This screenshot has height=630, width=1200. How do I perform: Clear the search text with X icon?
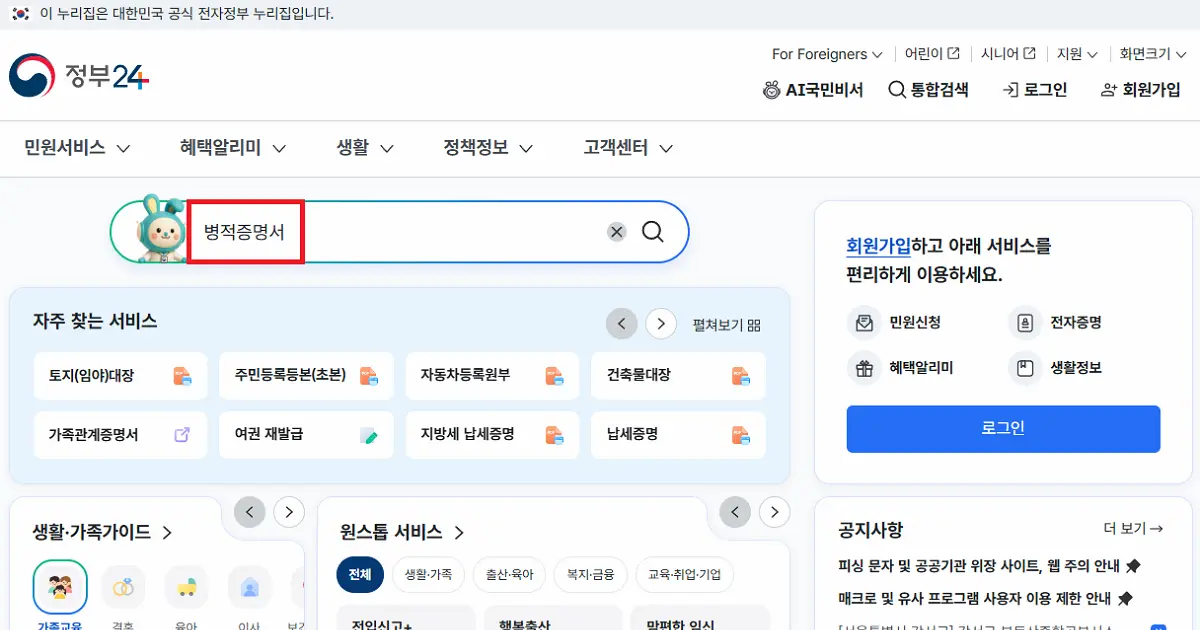click(617, 232)
